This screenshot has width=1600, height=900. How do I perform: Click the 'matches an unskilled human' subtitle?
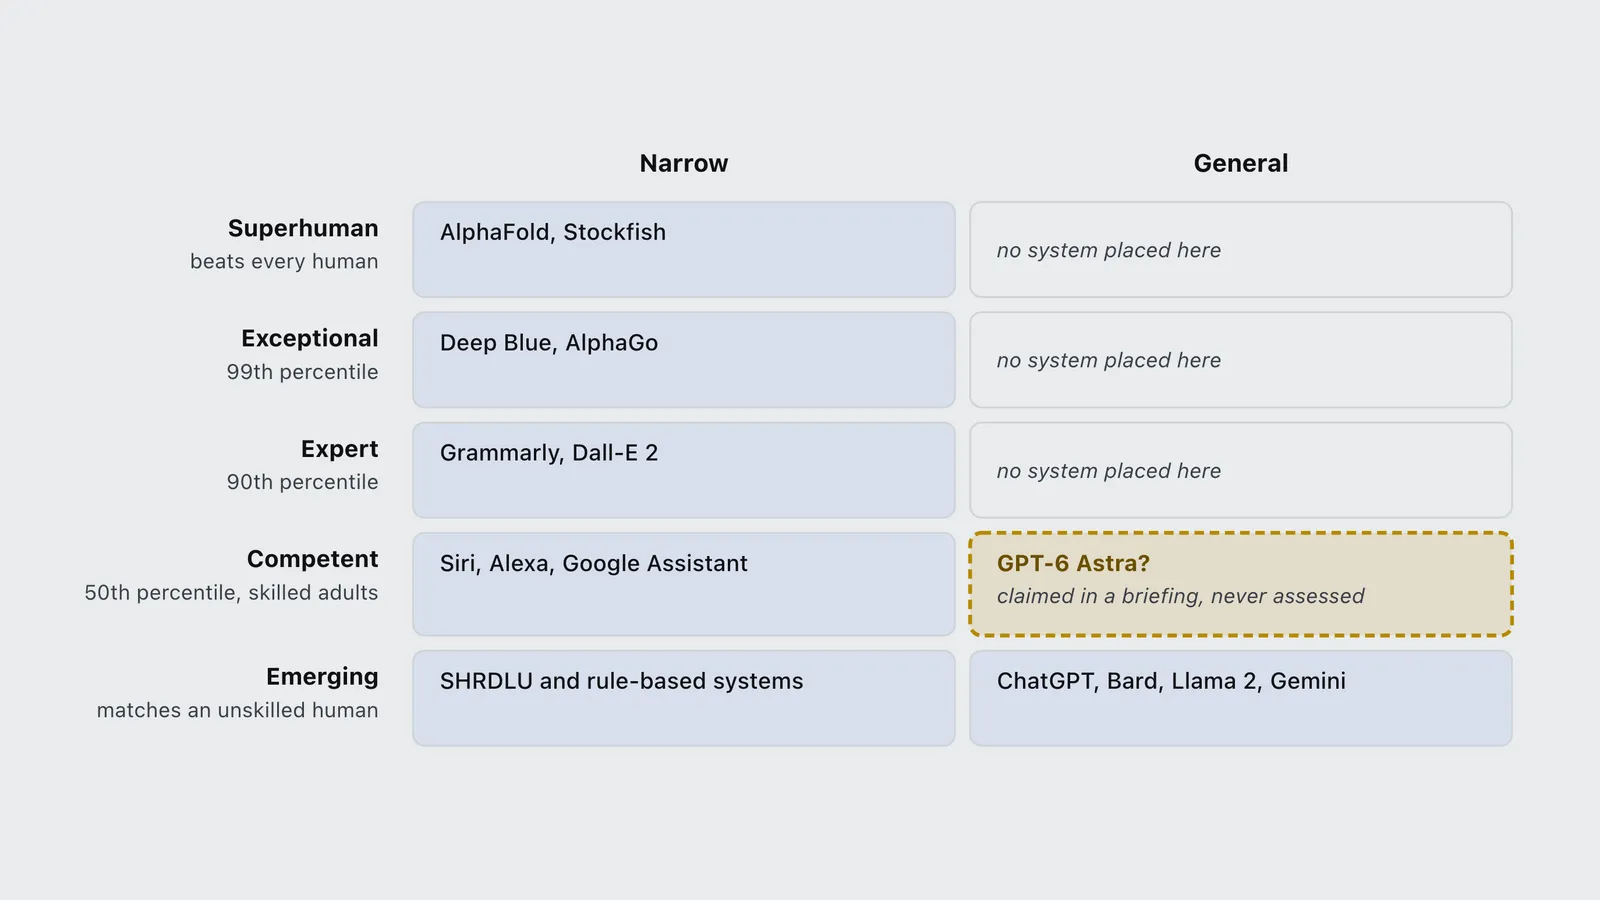(x=237, y=710)
